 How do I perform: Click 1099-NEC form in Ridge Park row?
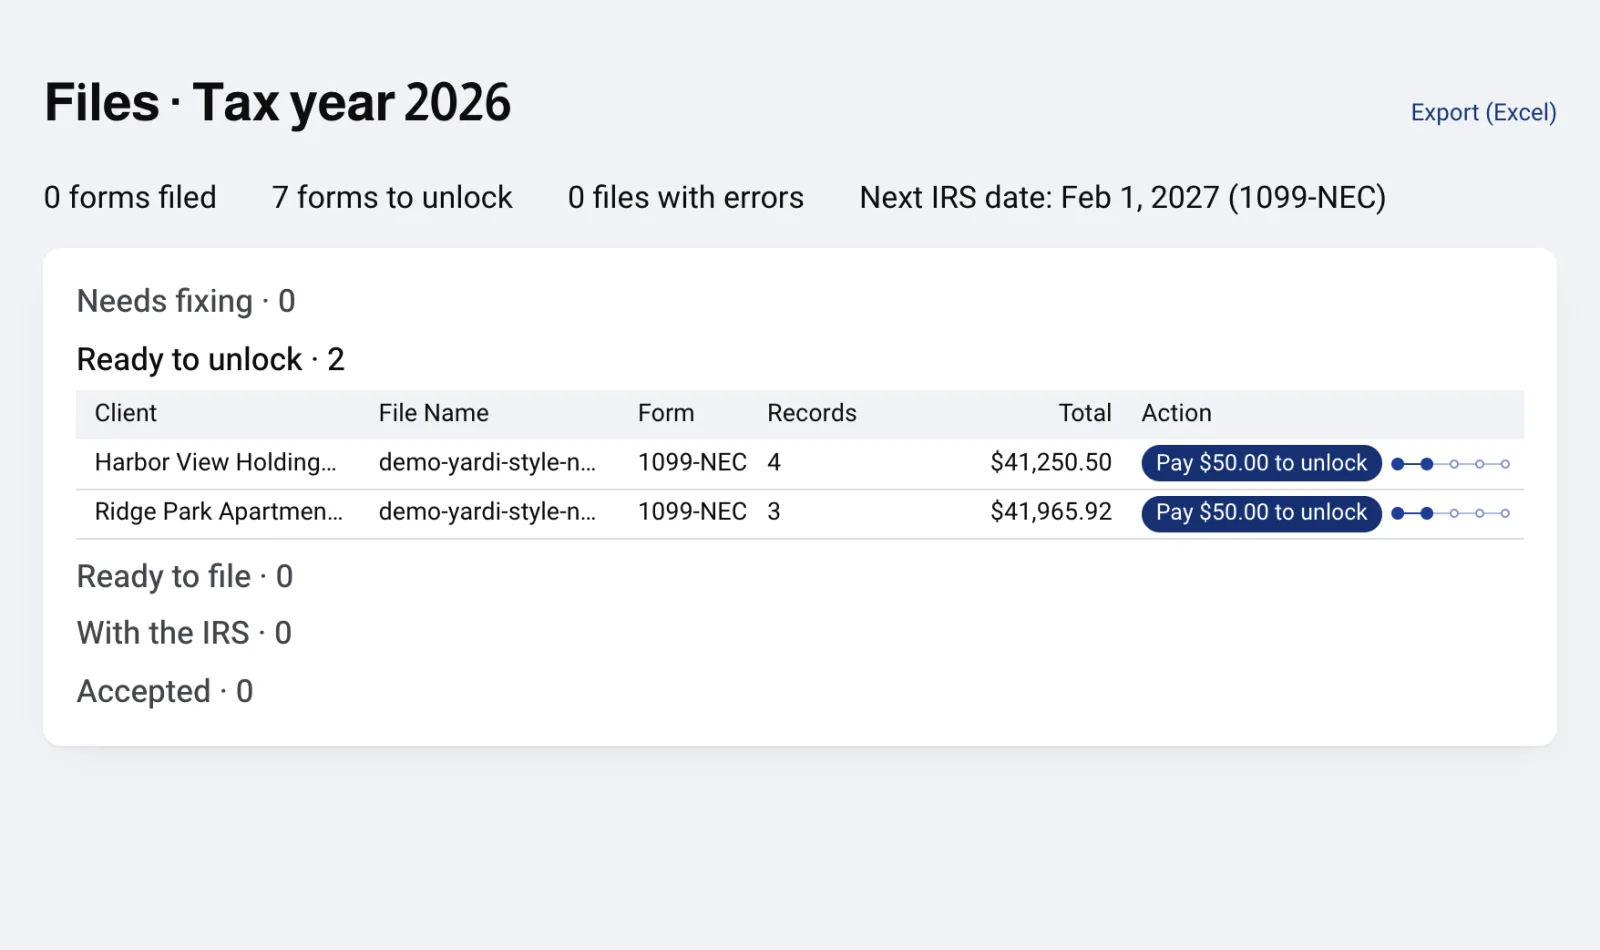692,511
